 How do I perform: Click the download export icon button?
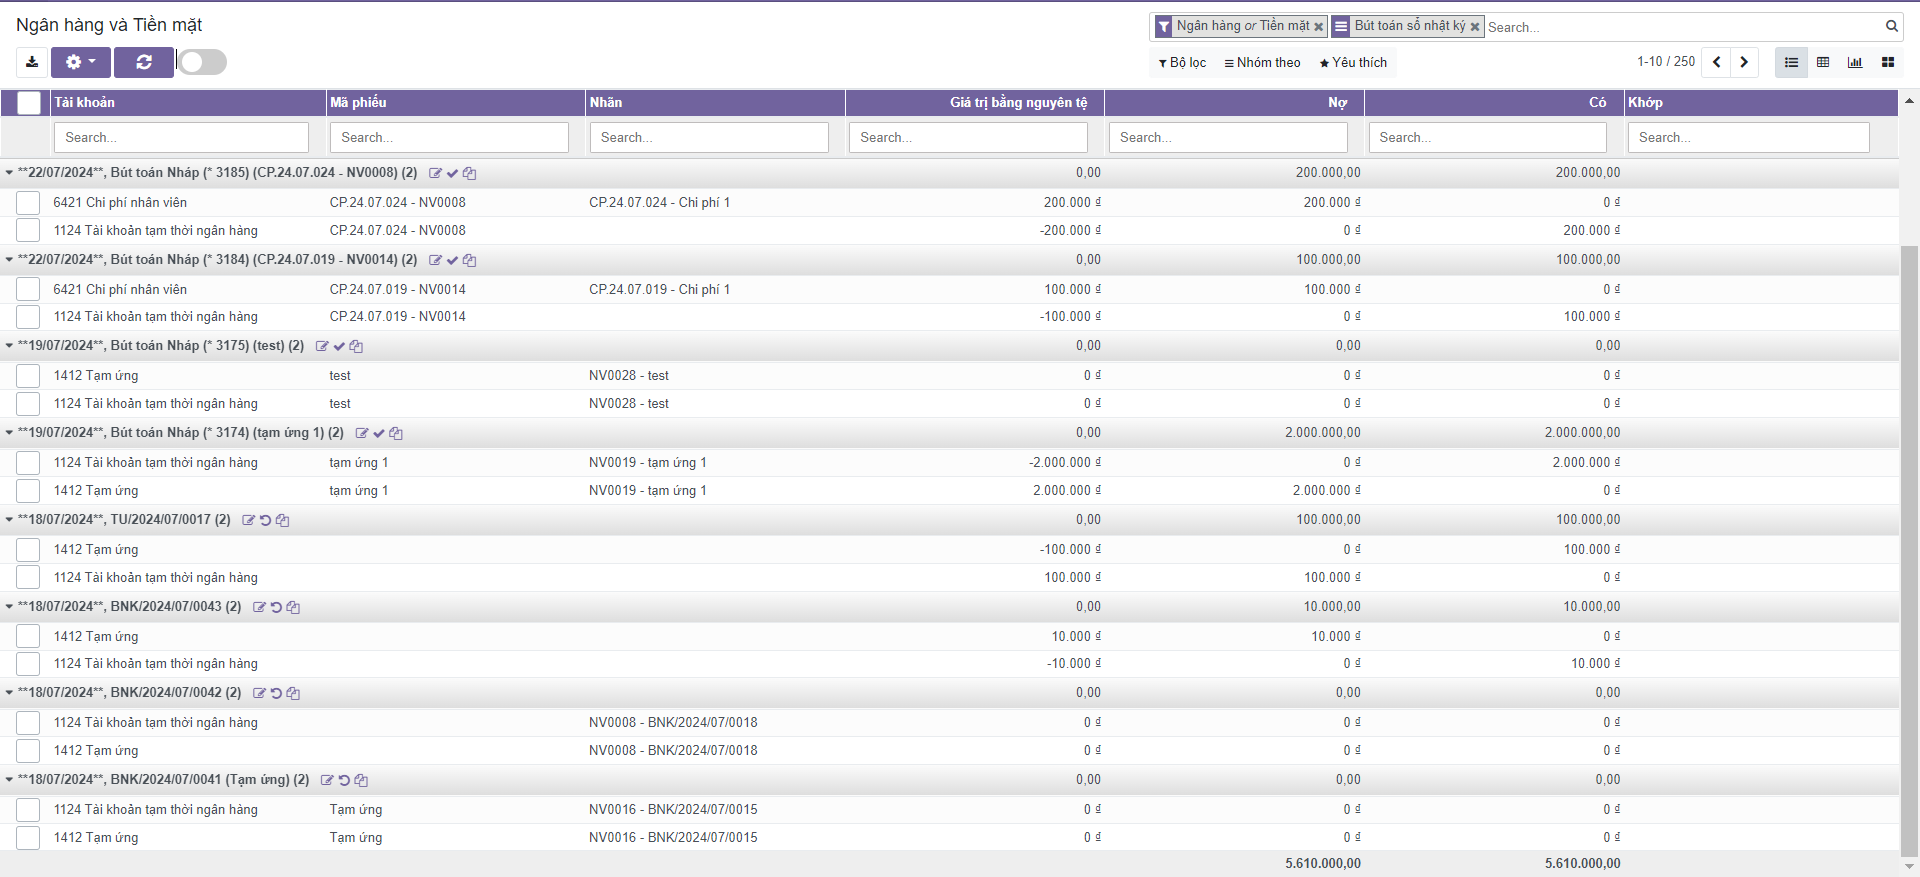pos(32,62)
